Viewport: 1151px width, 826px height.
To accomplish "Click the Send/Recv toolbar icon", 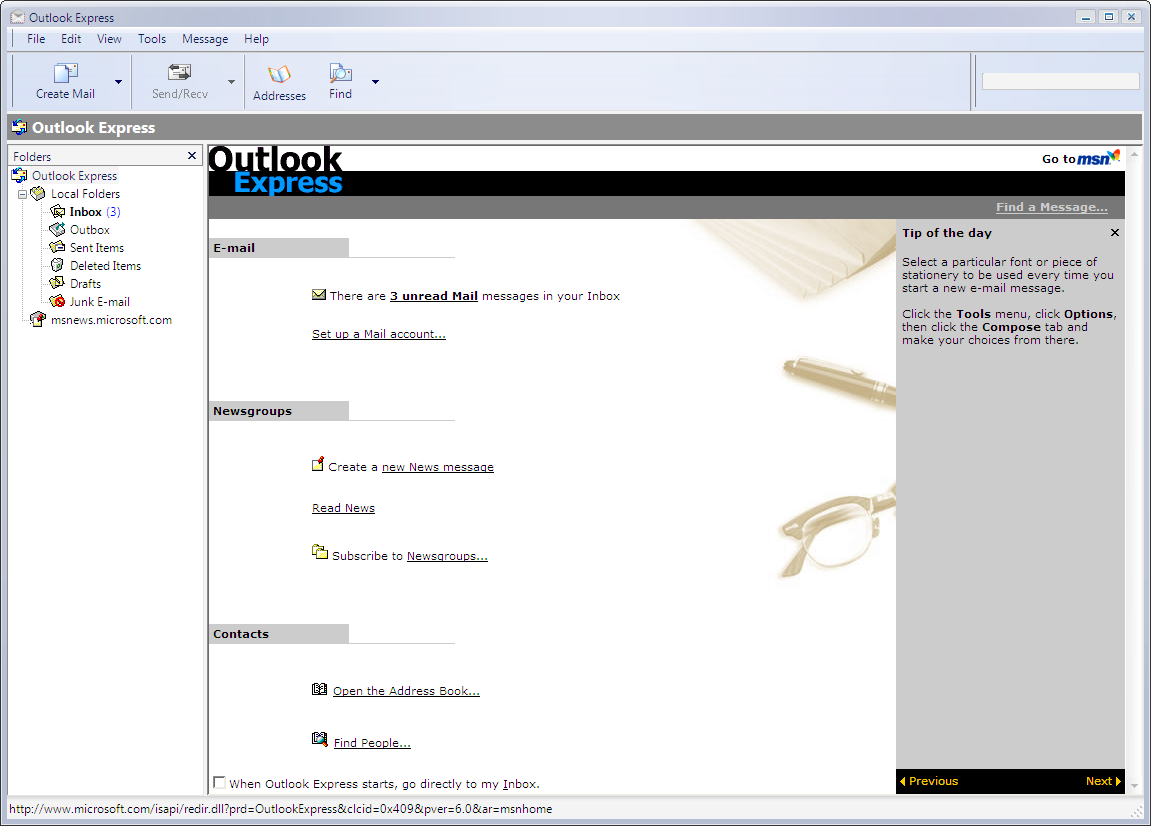I will pos(180,73).
